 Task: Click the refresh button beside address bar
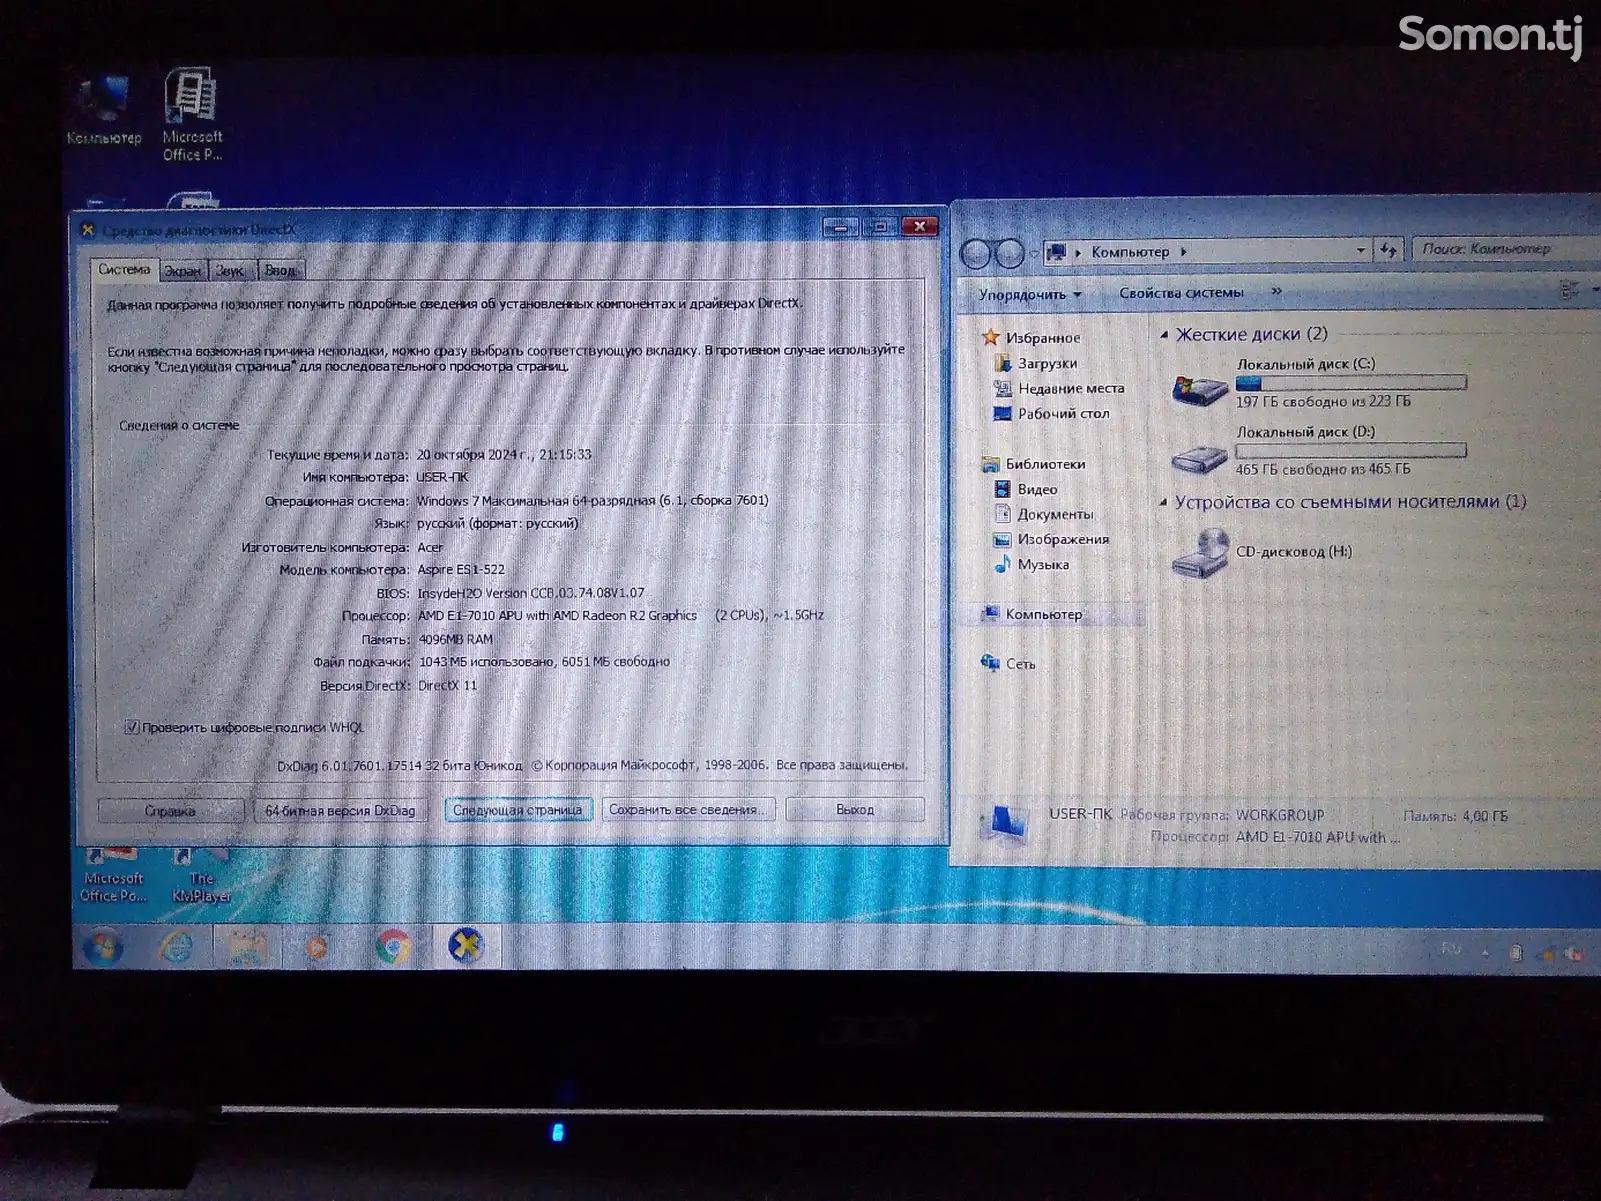[x=1389, y=250]
